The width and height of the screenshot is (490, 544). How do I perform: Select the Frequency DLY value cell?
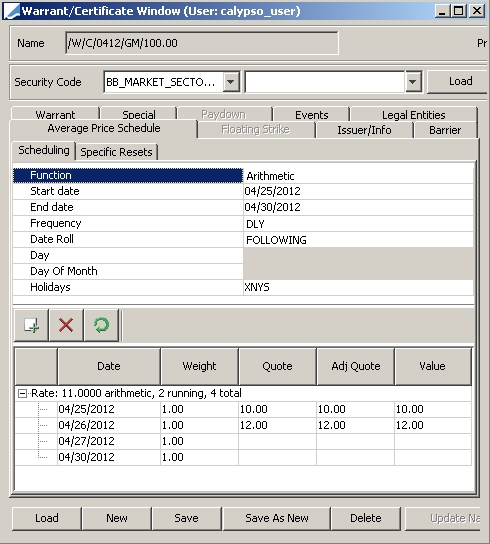(358, 224)
